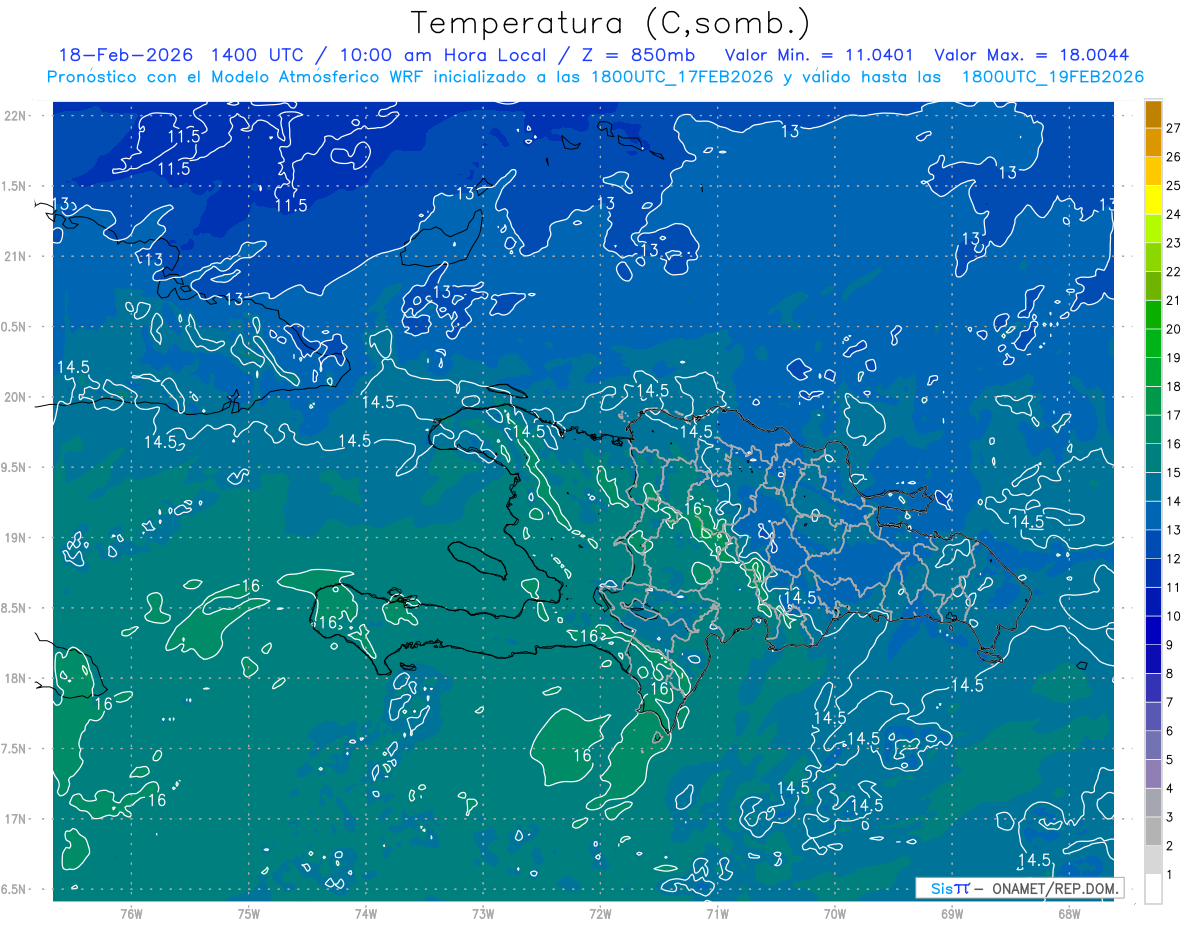
Task: Click the "1800UTC_19FEB2026" valid-until time
Action: (1052, 77)
